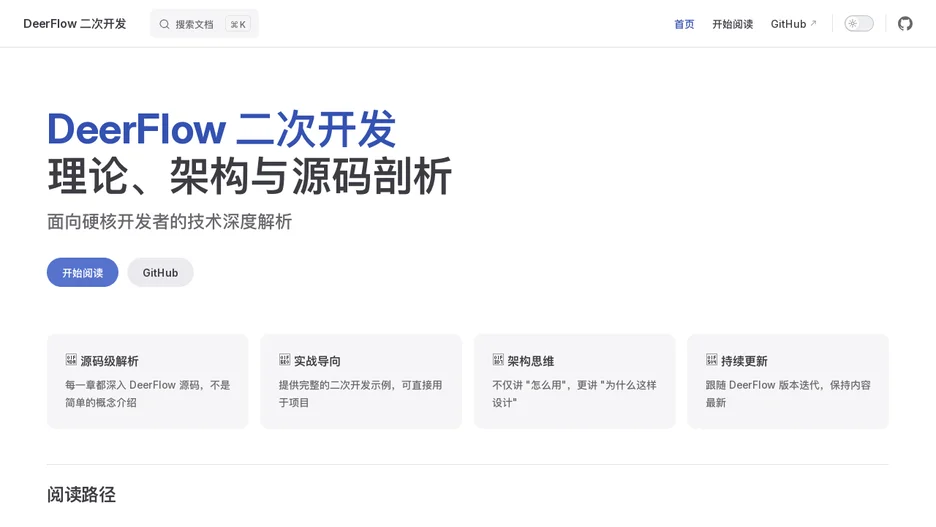The width and height of the screenshot is (936, 527).
Task: Click the description text under 跟随 DeerFlow 版本迭代
Action: pyautogui.click(x=788, y=394)
